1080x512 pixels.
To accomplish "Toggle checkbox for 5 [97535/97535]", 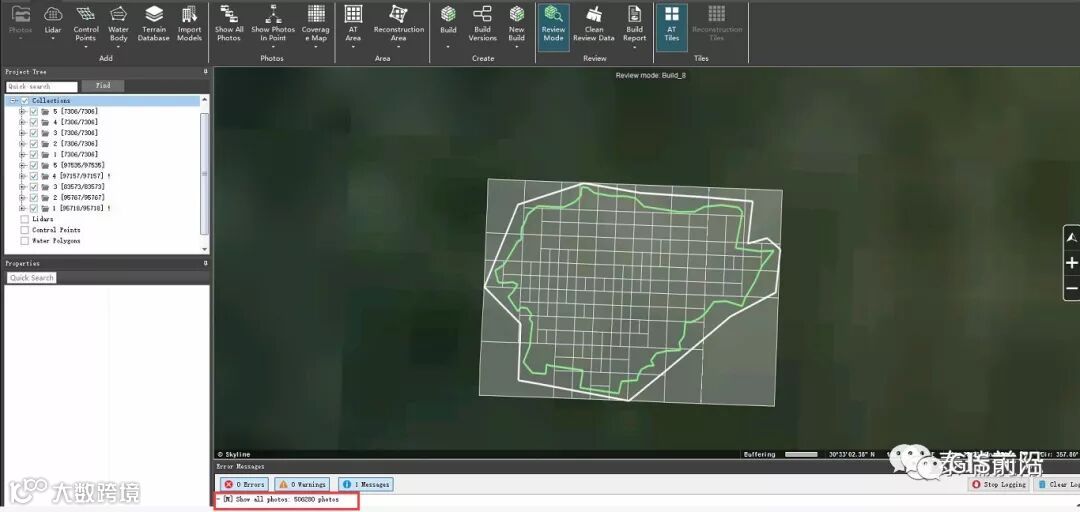I will click(34, 165).
